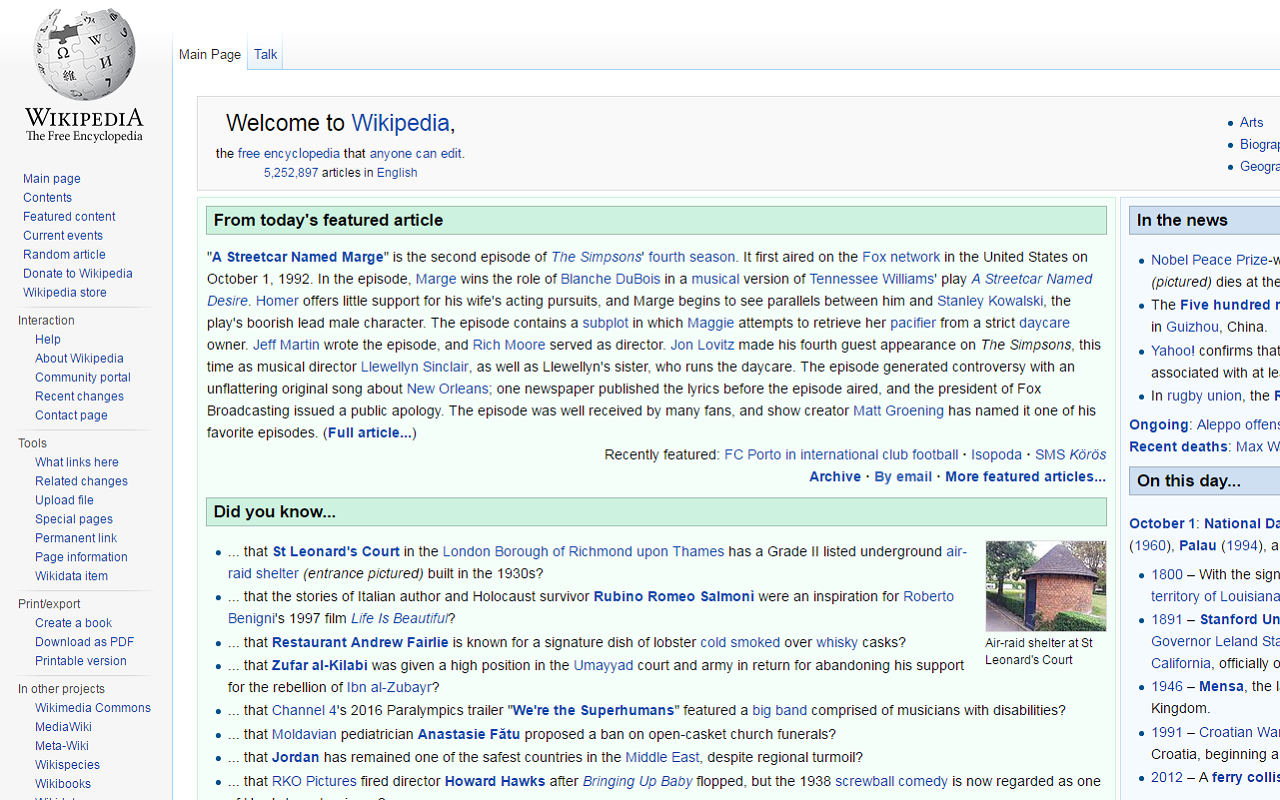
Task: Open the Random article sidebar link
Action: pos(64,255)
